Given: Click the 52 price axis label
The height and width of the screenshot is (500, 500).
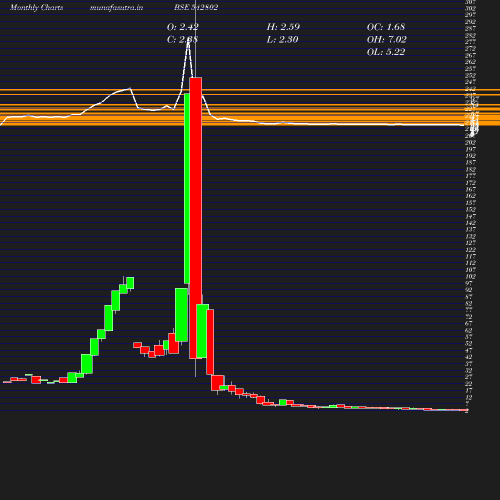Looking at the screenshot, I should click(469, 343).
